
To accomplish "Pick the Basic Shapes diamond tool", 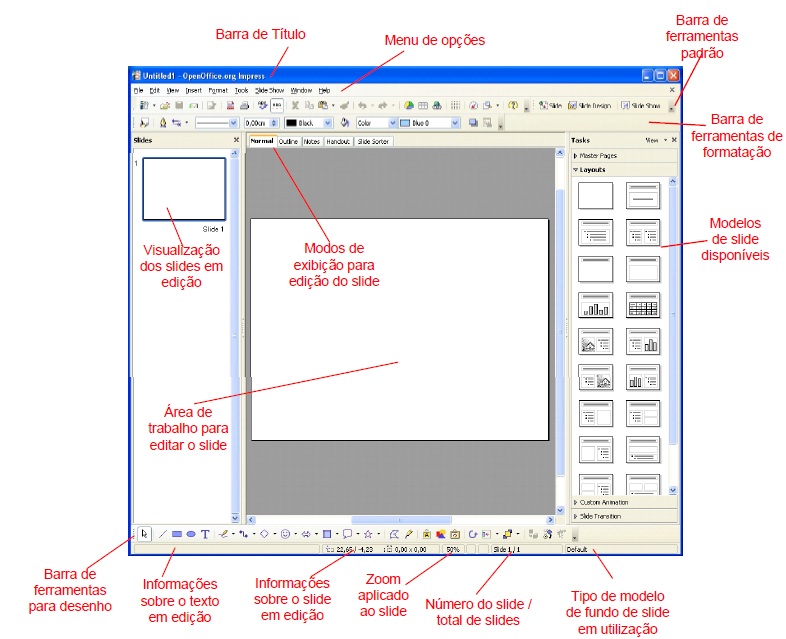I will pyautogui.click(x=265, y=534).
